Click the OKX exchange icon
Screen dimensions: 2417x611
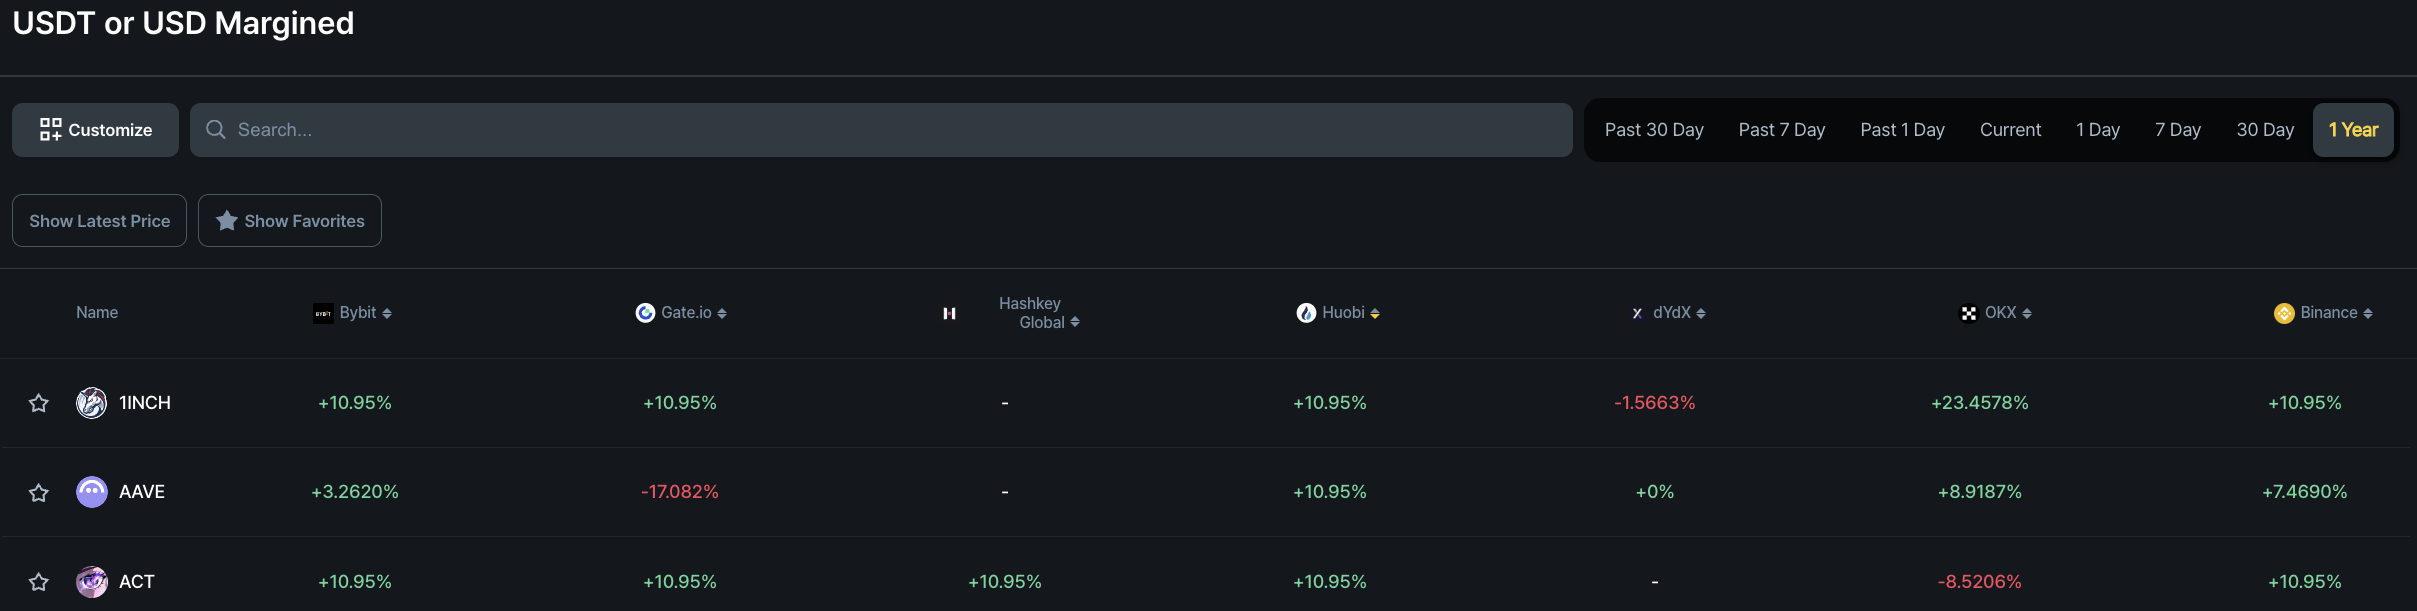coord(1966,312)
